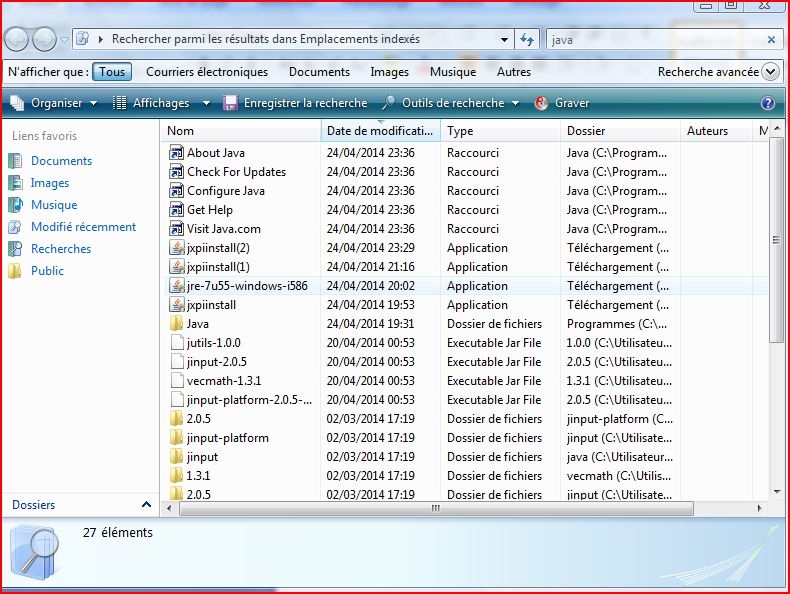Select jxpiinstall(1) application icon
Viewport: 790px width, 594px height.
[176, 267]
